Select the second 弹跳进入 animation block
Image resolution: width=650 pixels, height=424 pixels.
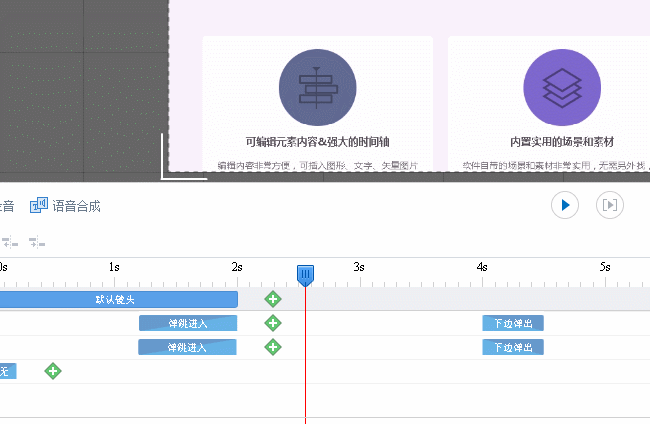pos(187,347)
